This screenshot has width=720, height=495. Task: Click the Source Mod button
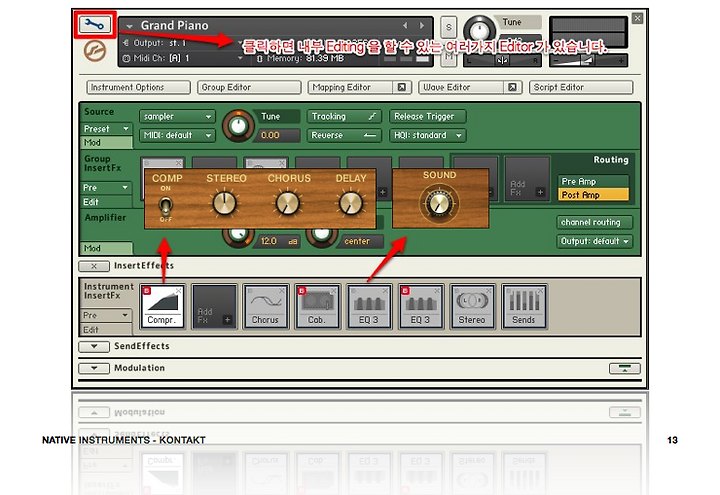(x=107, y=143)
